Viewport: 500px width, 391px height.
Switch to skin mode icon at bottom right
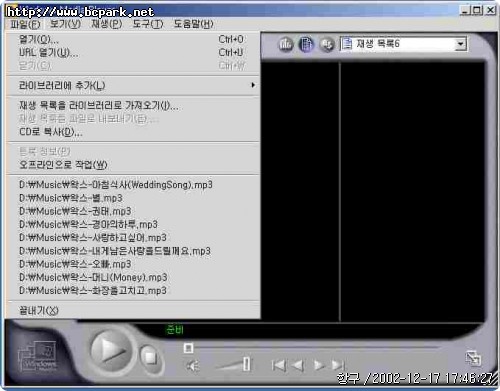(473, 358)
